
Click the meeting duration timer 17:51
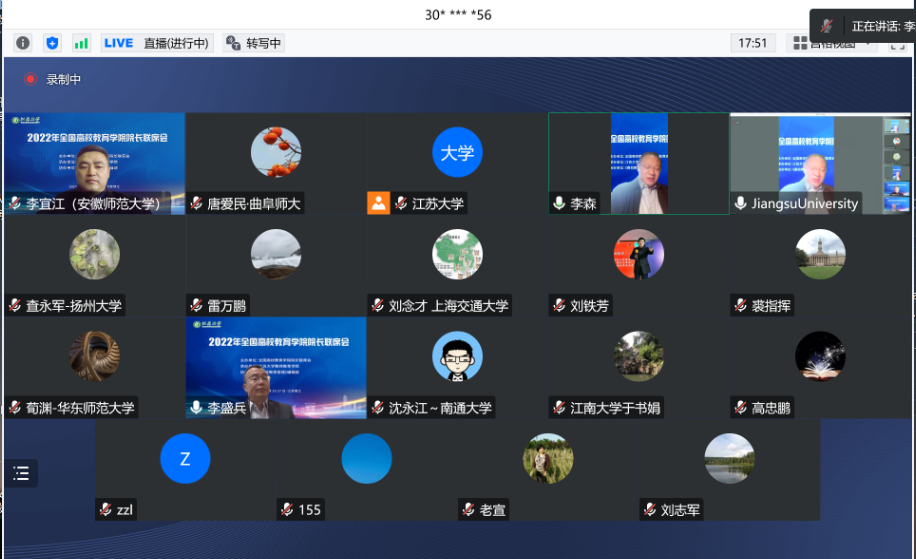(x=752, y=43)
